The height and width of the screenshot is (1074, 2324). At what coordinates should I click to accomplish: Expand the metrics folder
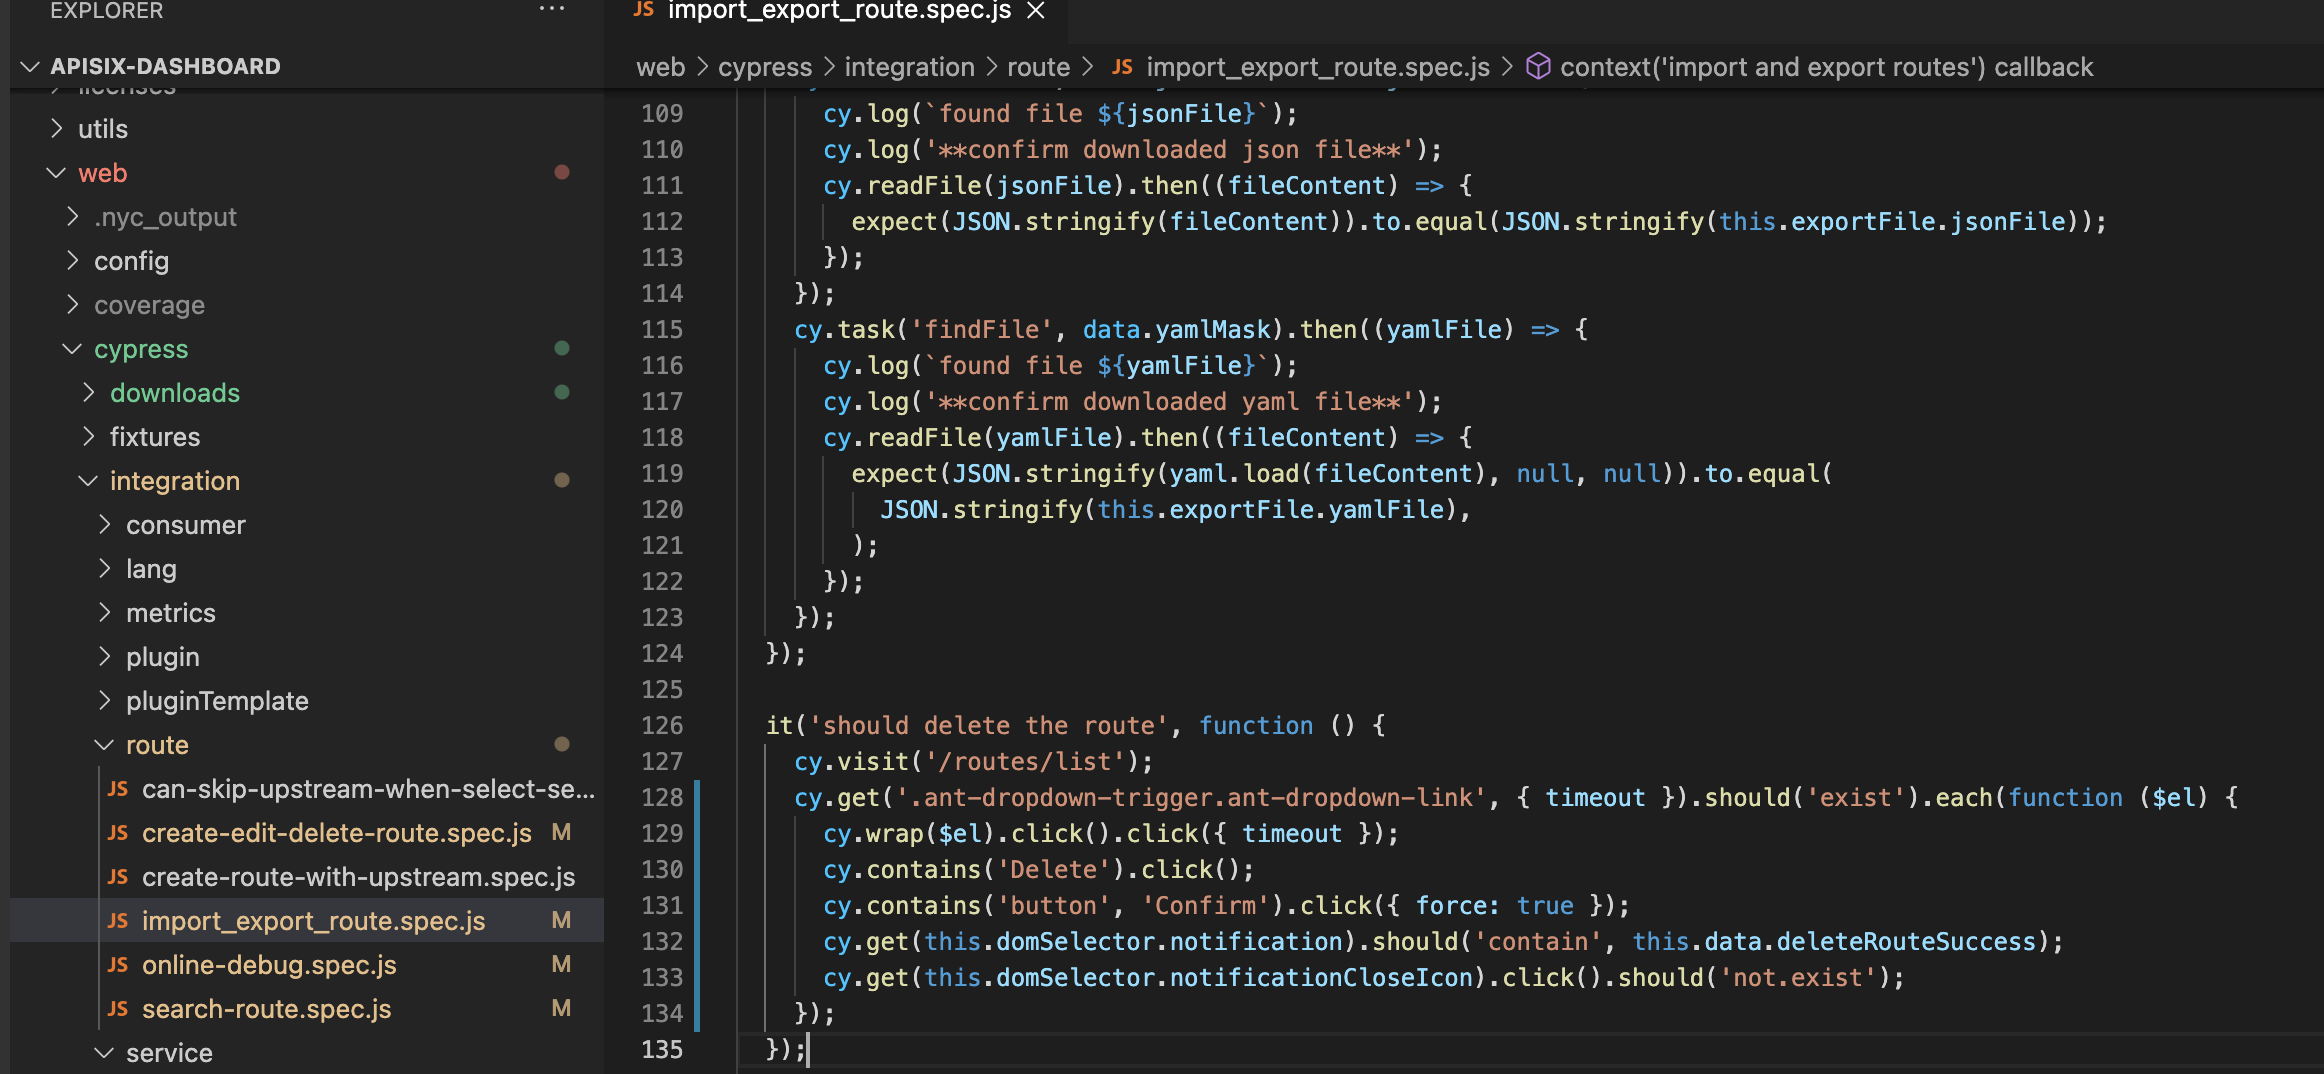coord(105,613)
